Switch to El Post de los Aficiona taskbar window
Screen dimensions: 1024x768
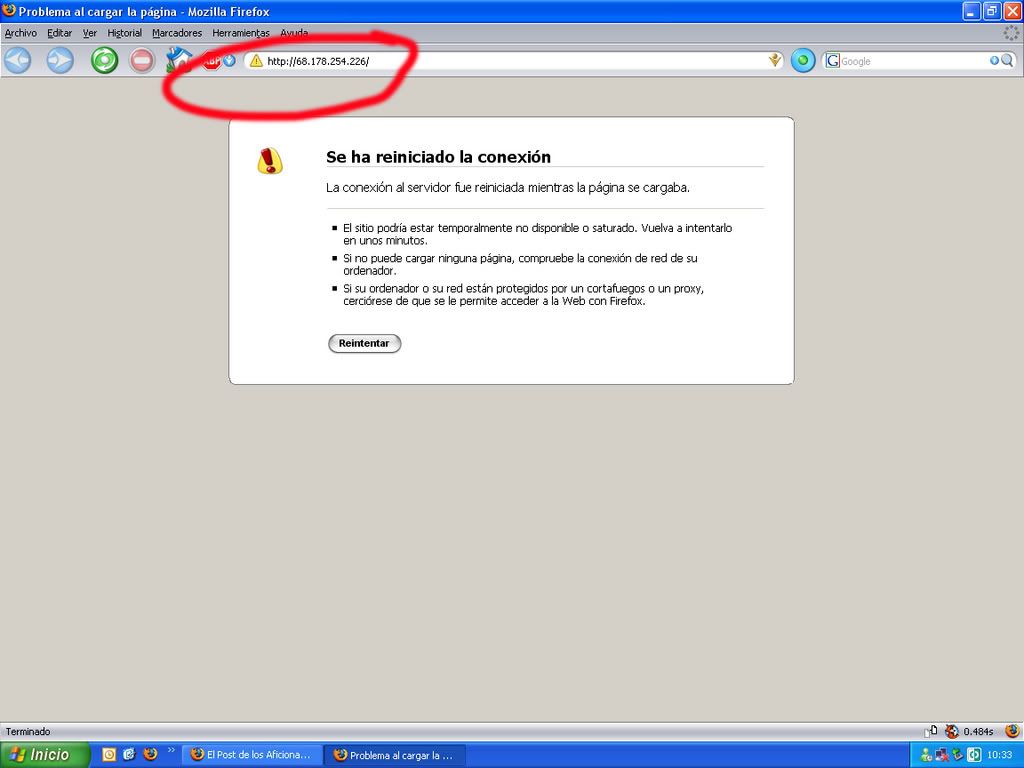254,755
